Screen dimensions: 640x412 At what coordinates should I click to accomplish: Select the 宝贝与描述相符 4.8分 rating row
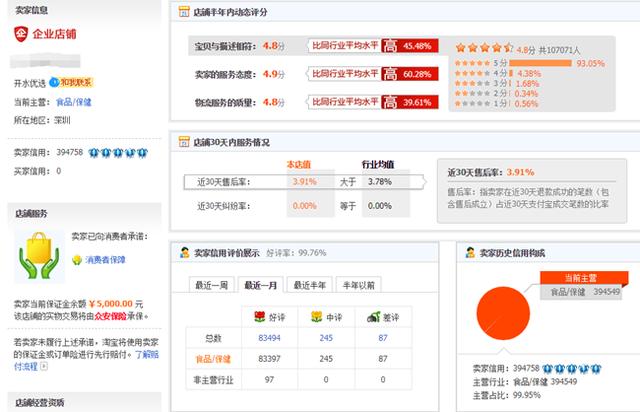(313, 46)
